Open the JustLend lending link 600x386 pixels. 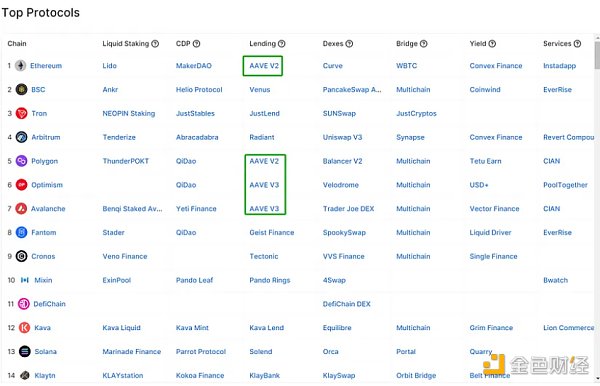click(x=264, y=113)
